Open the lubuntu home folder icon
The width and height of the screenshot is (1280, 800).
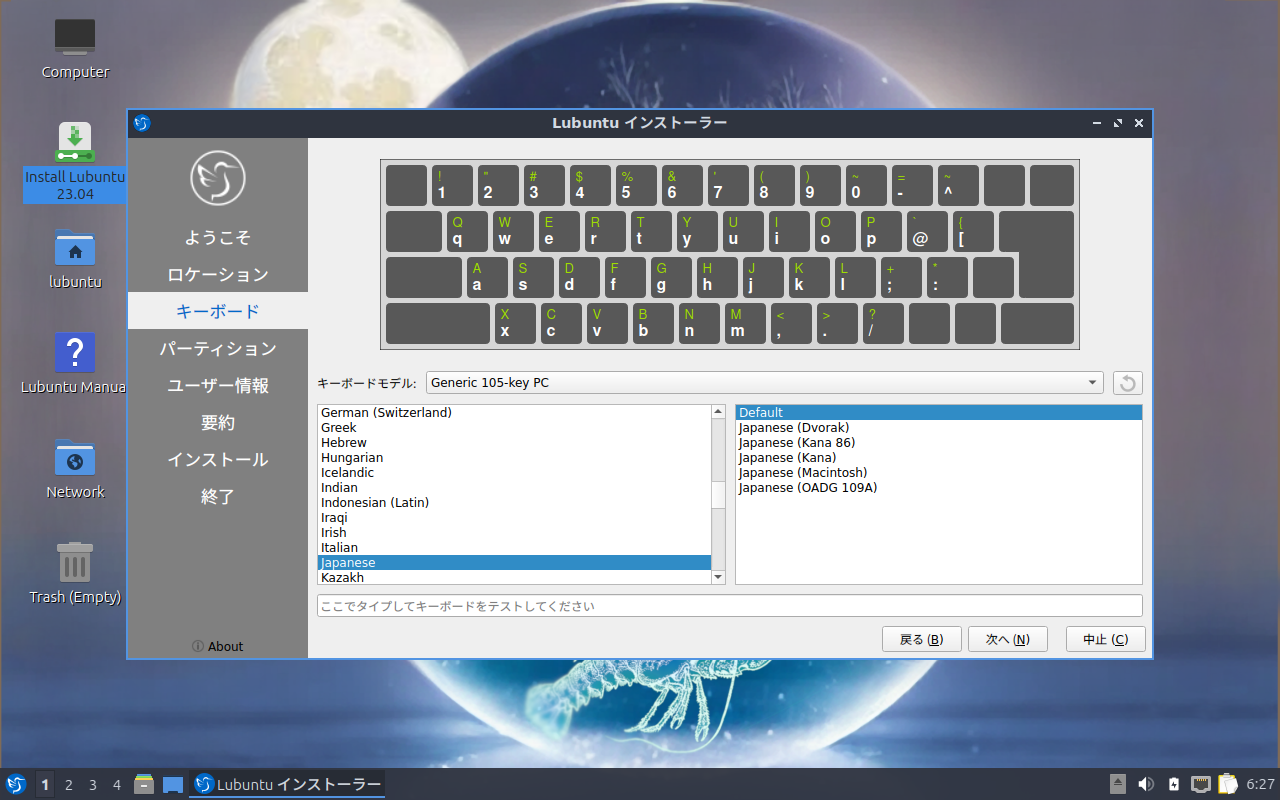[75, 259]
